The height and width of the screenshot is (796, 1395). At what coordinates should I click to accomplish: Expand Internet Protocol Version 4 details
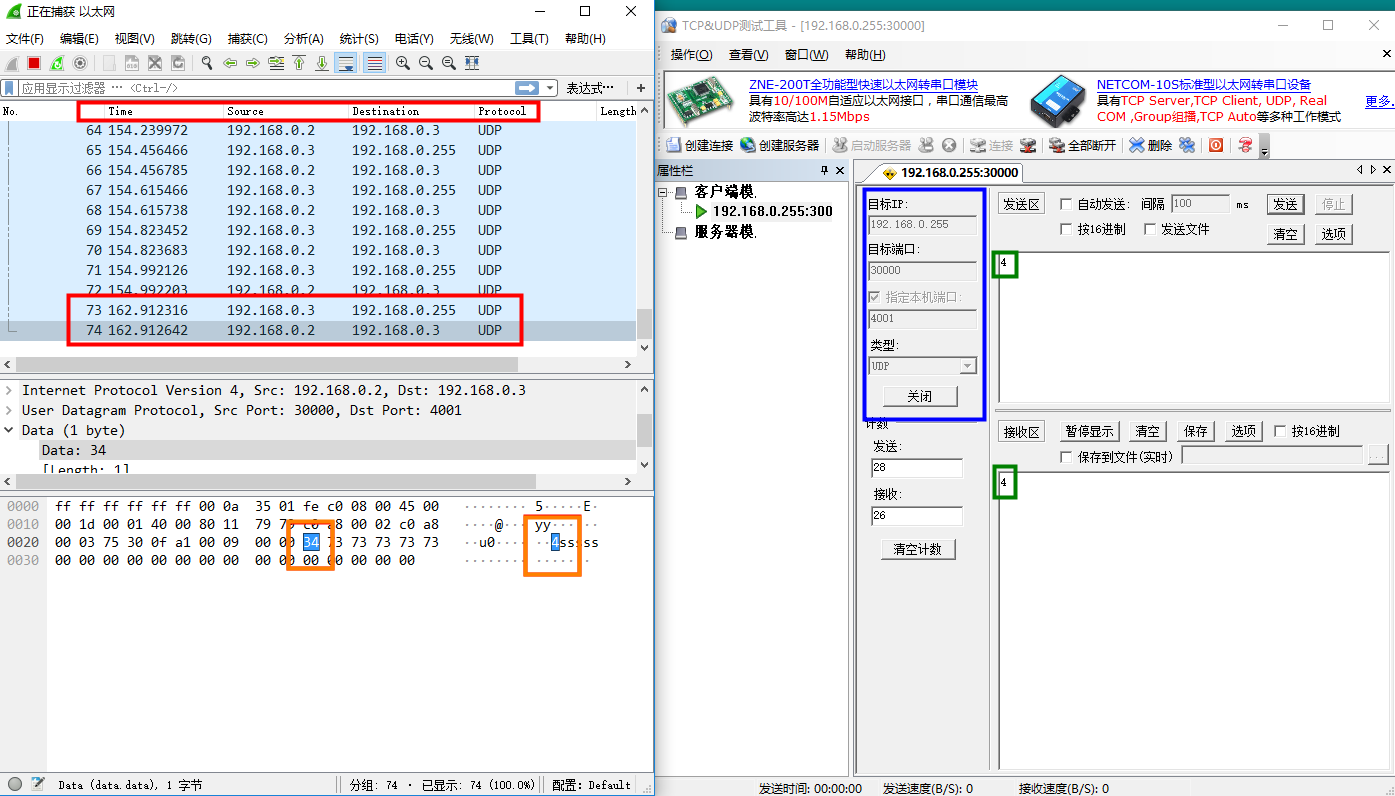click(10, 390)
